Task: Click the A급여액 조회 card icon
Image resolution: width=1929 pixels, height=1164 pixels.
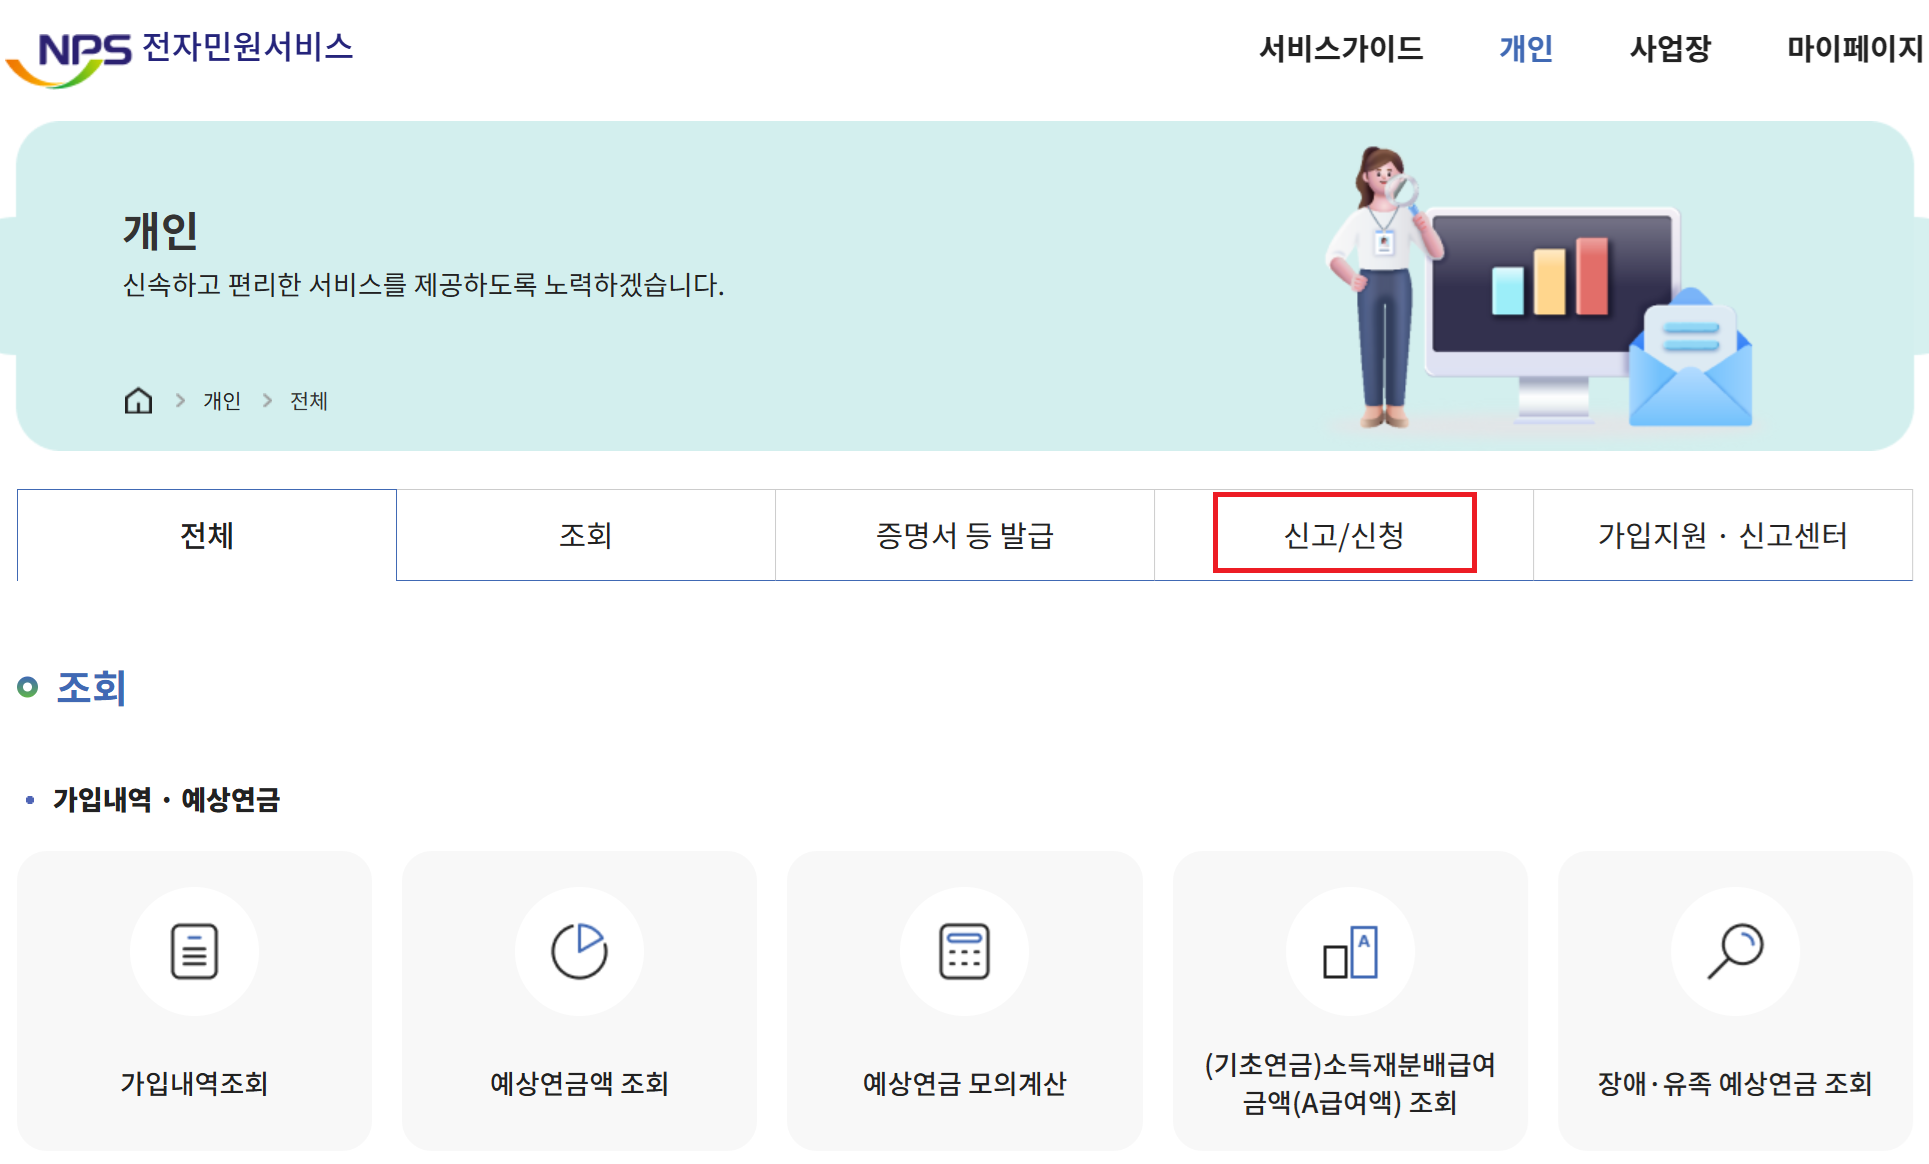Action: [1350, 951]
